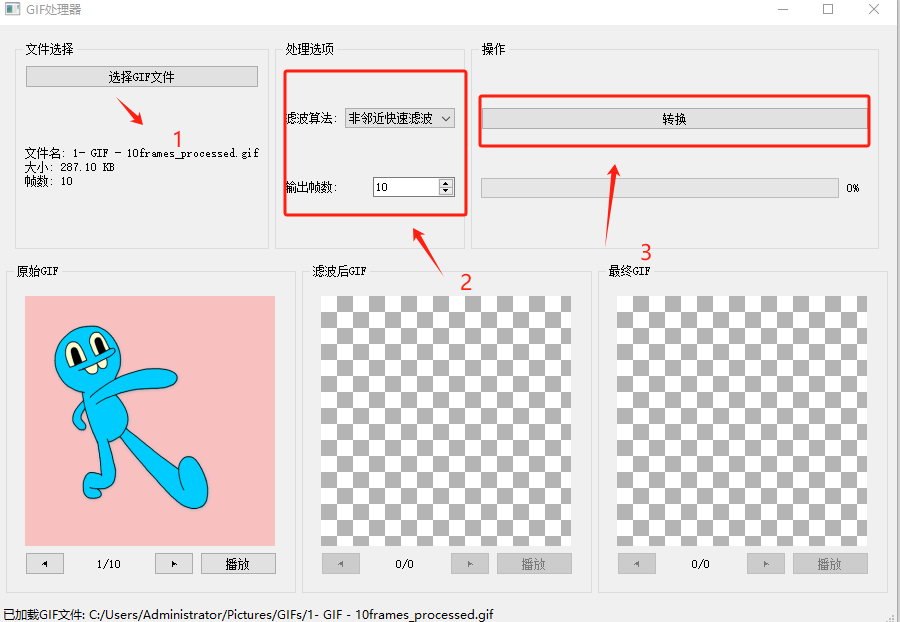The width and height of the screenshot is (900, 622).
Task: Decrease 输出帧数 with the down arrow
Action: point(446,191)
